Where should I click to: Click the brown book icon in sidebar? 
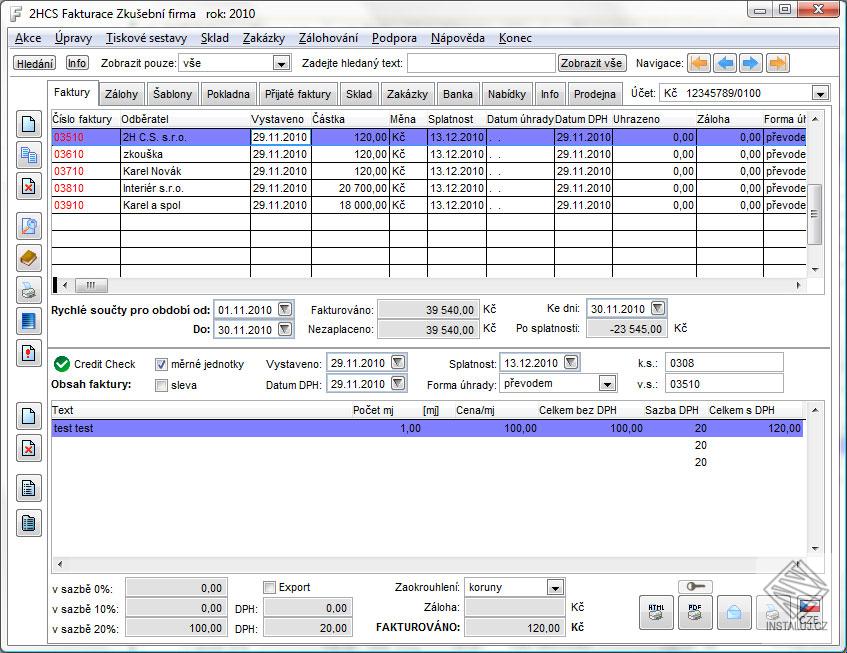pyautogui.click(x=30, y=258)
